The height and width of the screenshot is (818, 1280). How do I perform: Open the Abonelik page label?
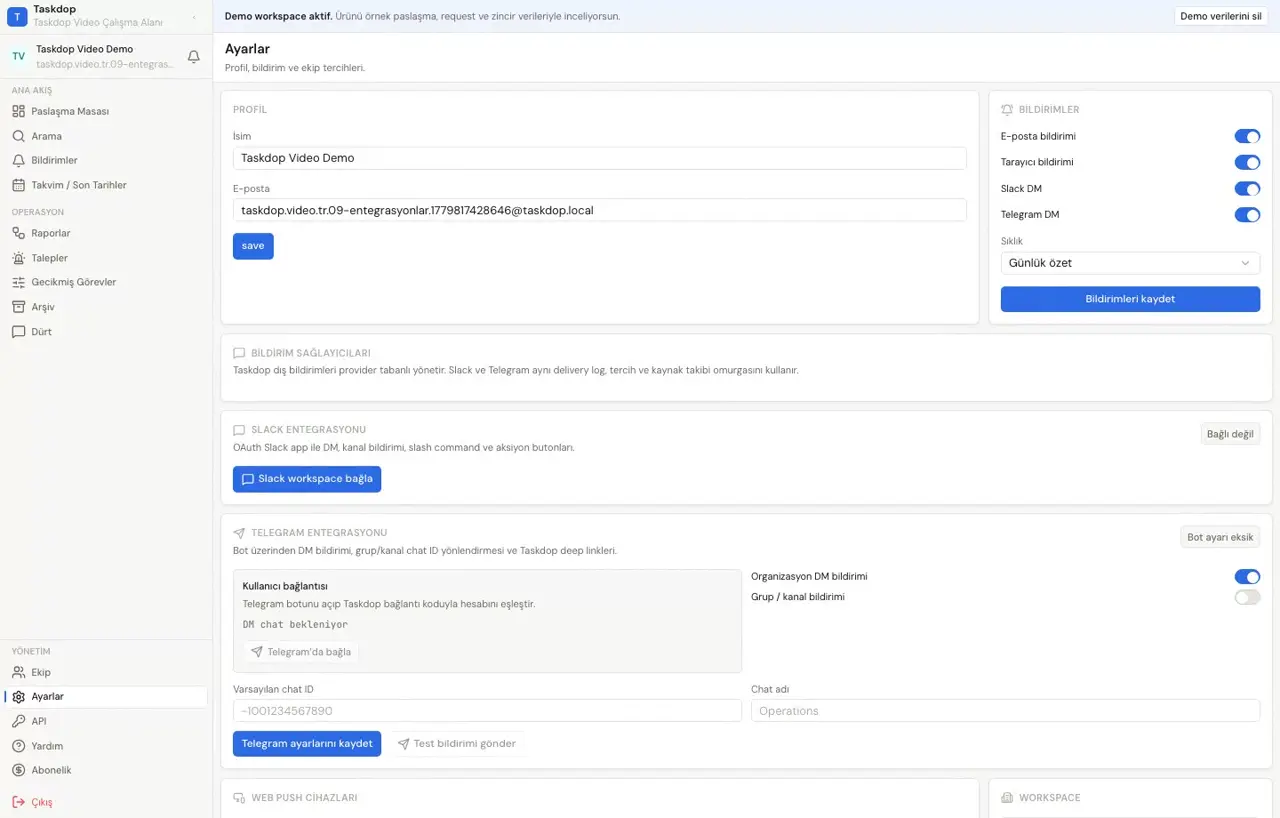pos(51,770)
